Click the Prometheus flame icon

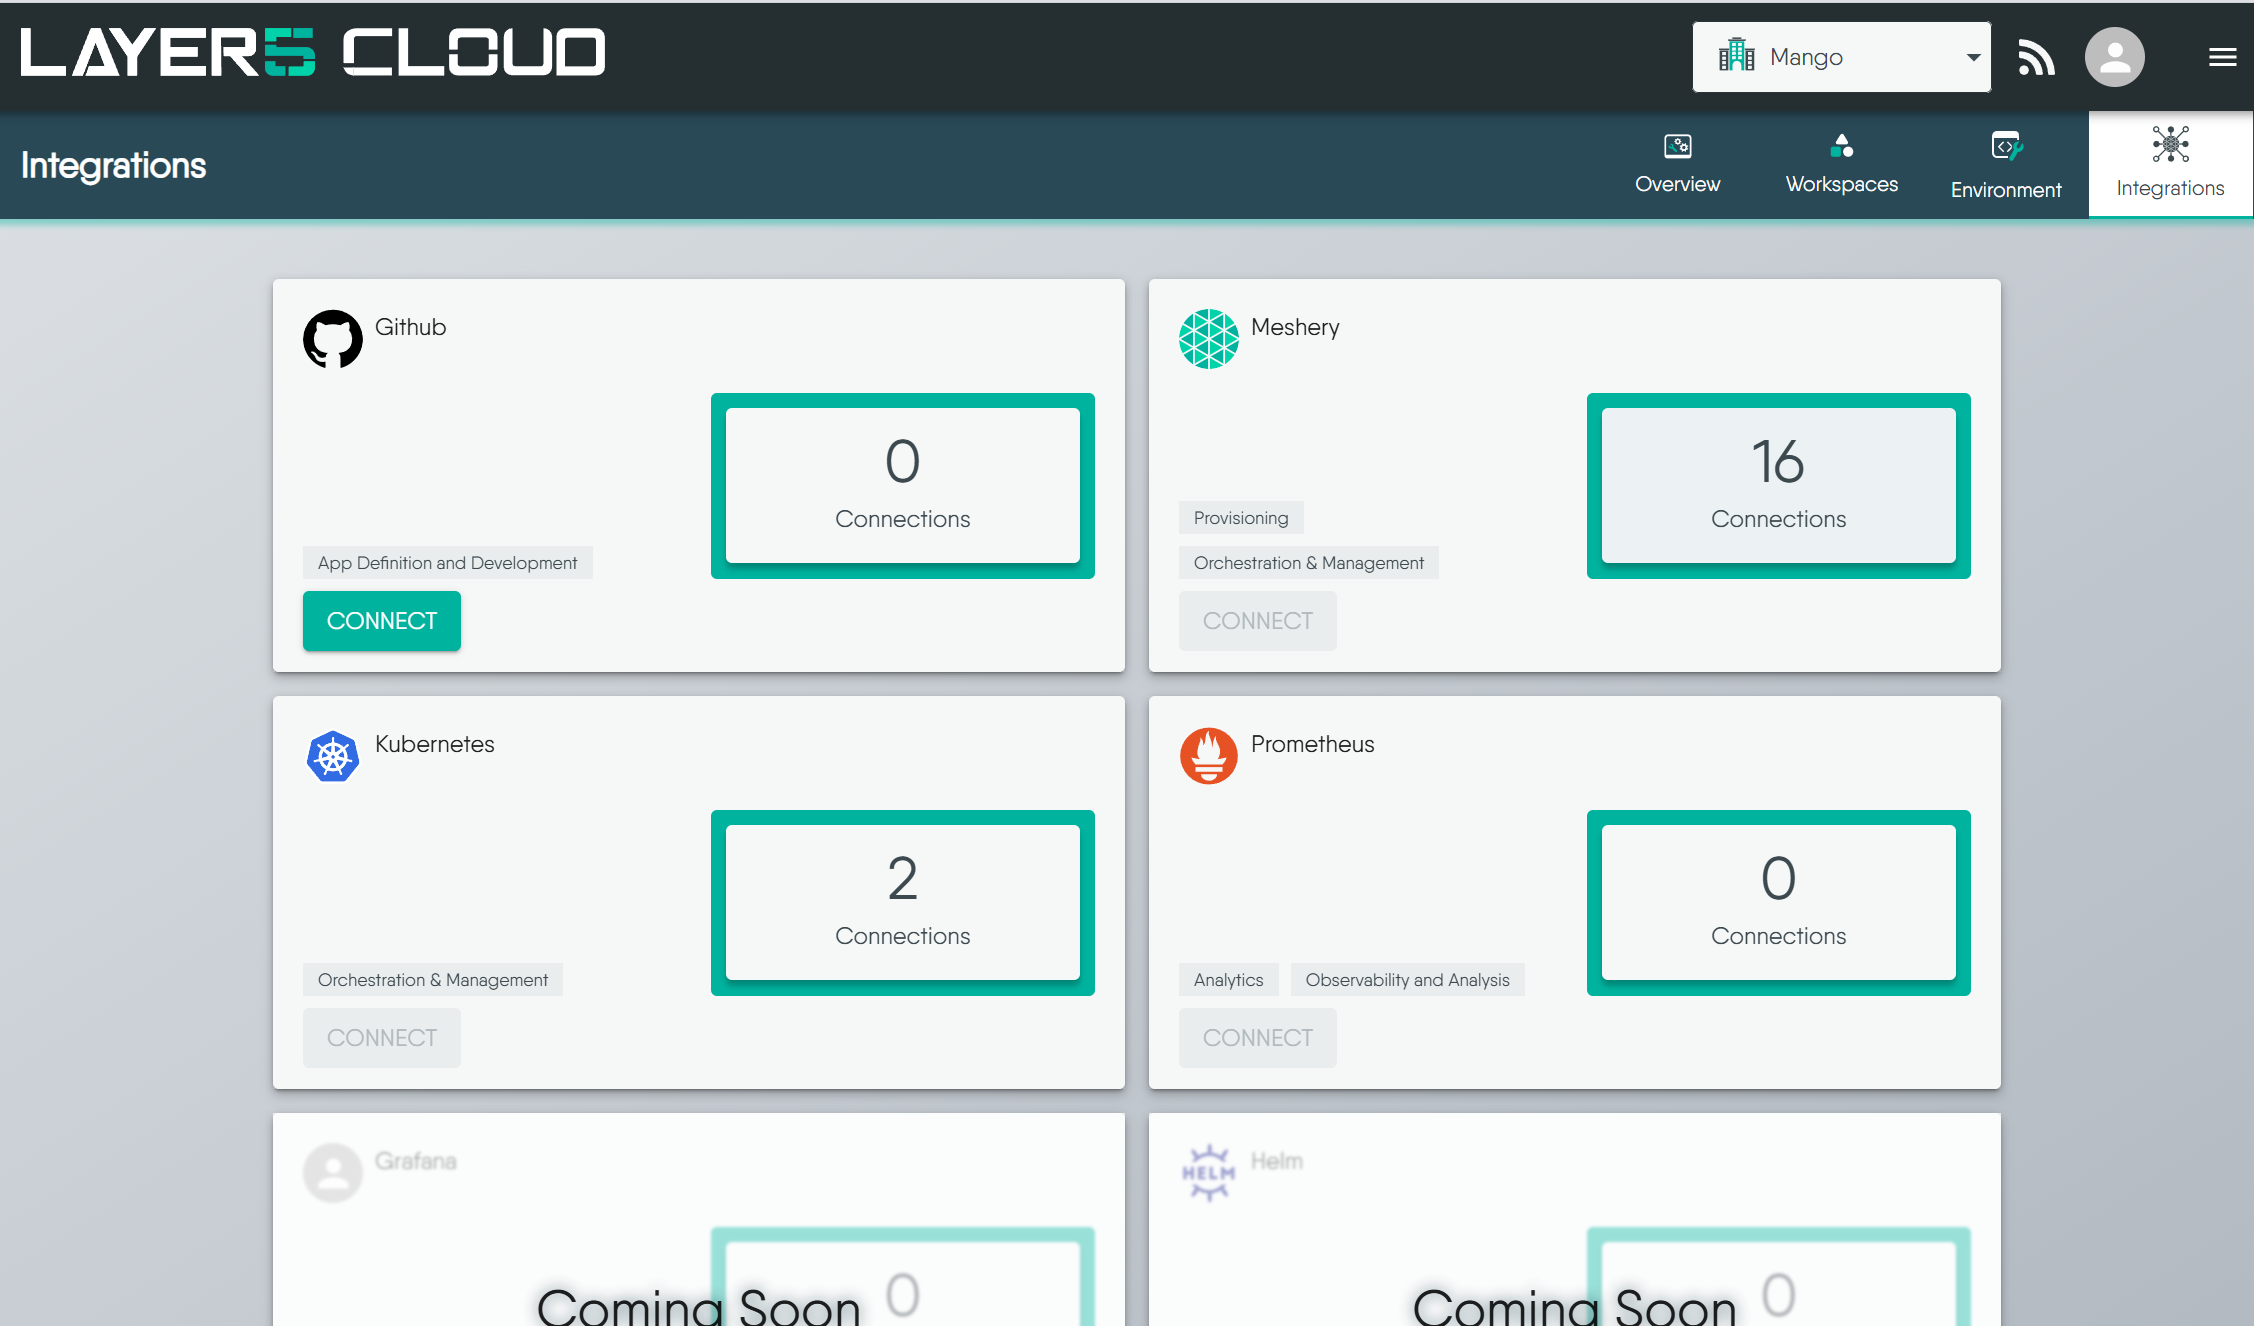click(x=1208, y=756)
